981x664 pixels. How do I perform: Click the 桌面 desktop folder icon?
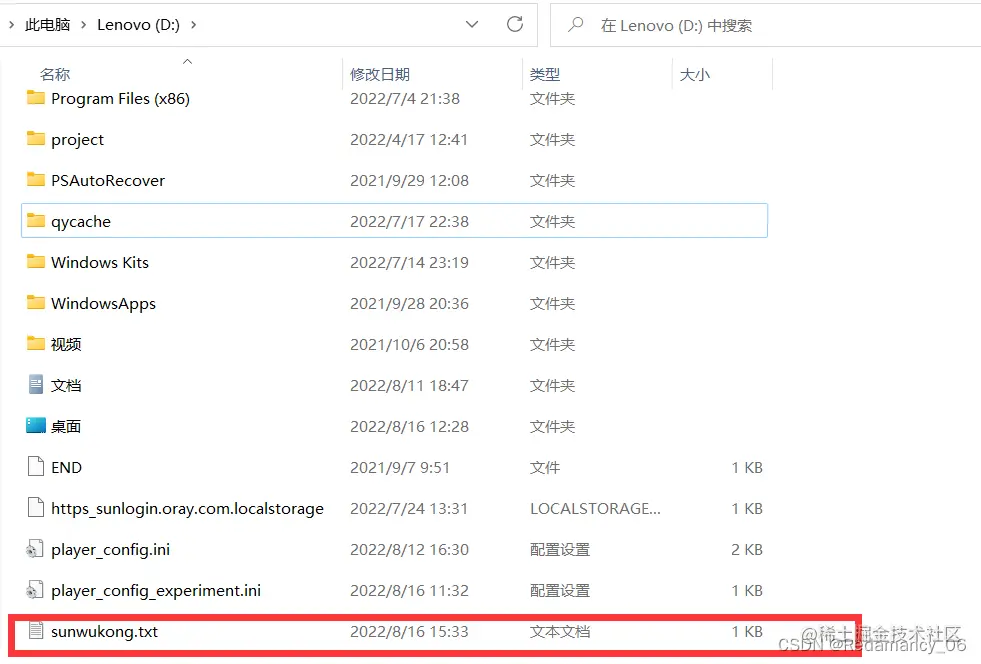click(34, 426)
